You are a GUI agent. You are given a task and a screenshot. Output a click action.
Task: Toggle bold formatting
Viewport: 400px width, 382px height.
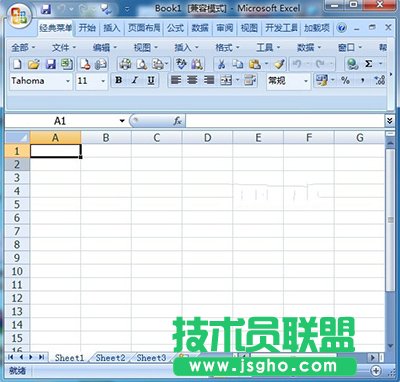pos(118,80)
